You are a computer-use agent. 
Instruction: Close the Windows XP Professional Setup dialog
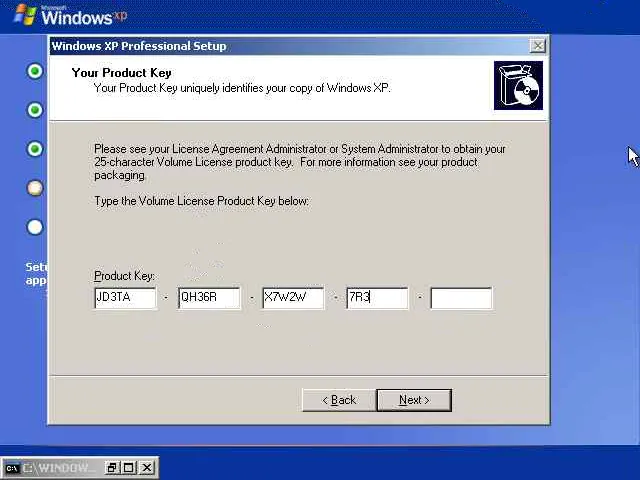tap(538, 46)
